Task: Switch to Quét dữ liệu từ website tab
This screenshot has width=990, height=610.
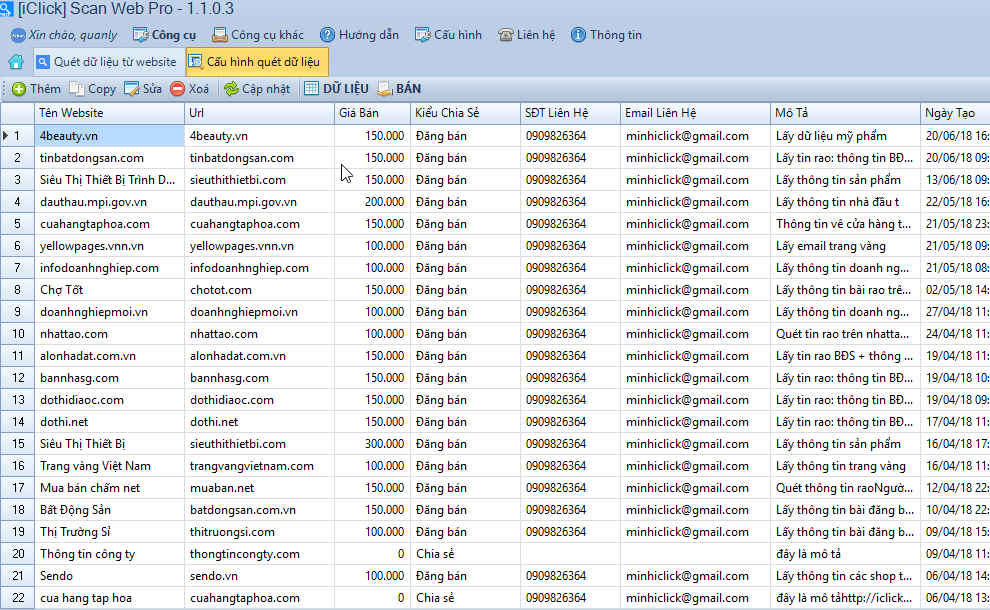Action: (x=107, y=62)
